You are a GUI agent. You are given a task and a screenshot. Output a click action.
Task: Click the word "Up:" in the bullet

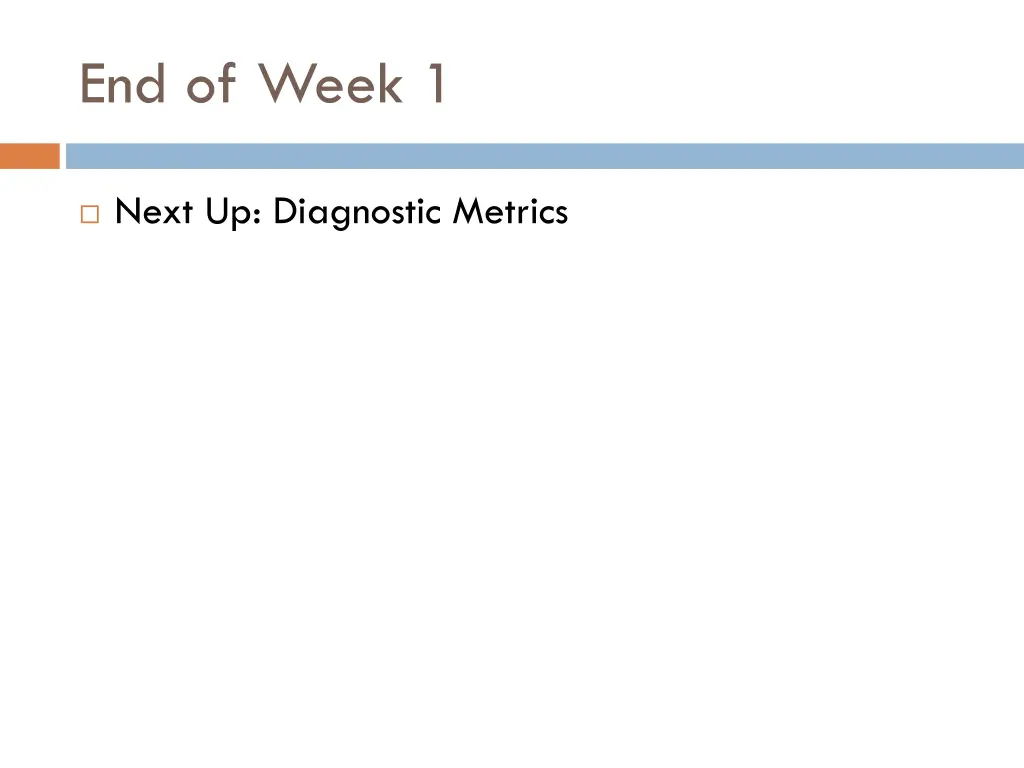tap(232, 212)
